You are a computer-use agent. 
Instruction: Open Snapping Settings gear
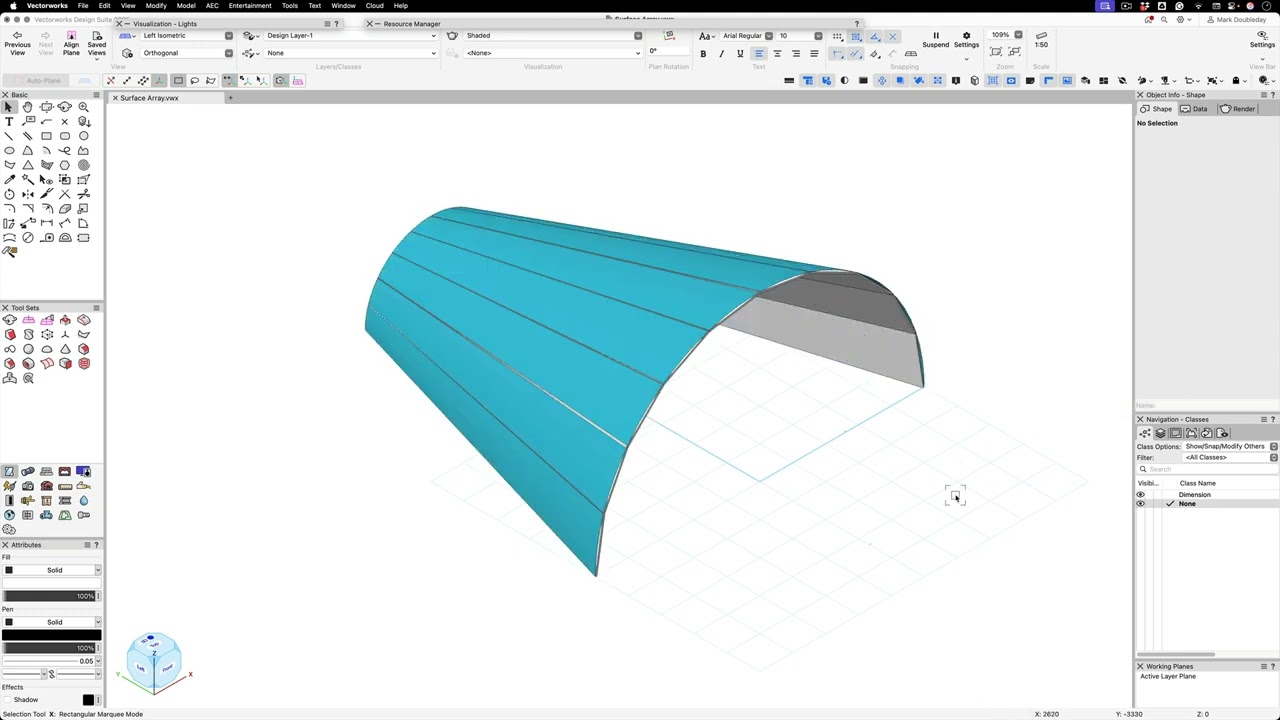966,40
